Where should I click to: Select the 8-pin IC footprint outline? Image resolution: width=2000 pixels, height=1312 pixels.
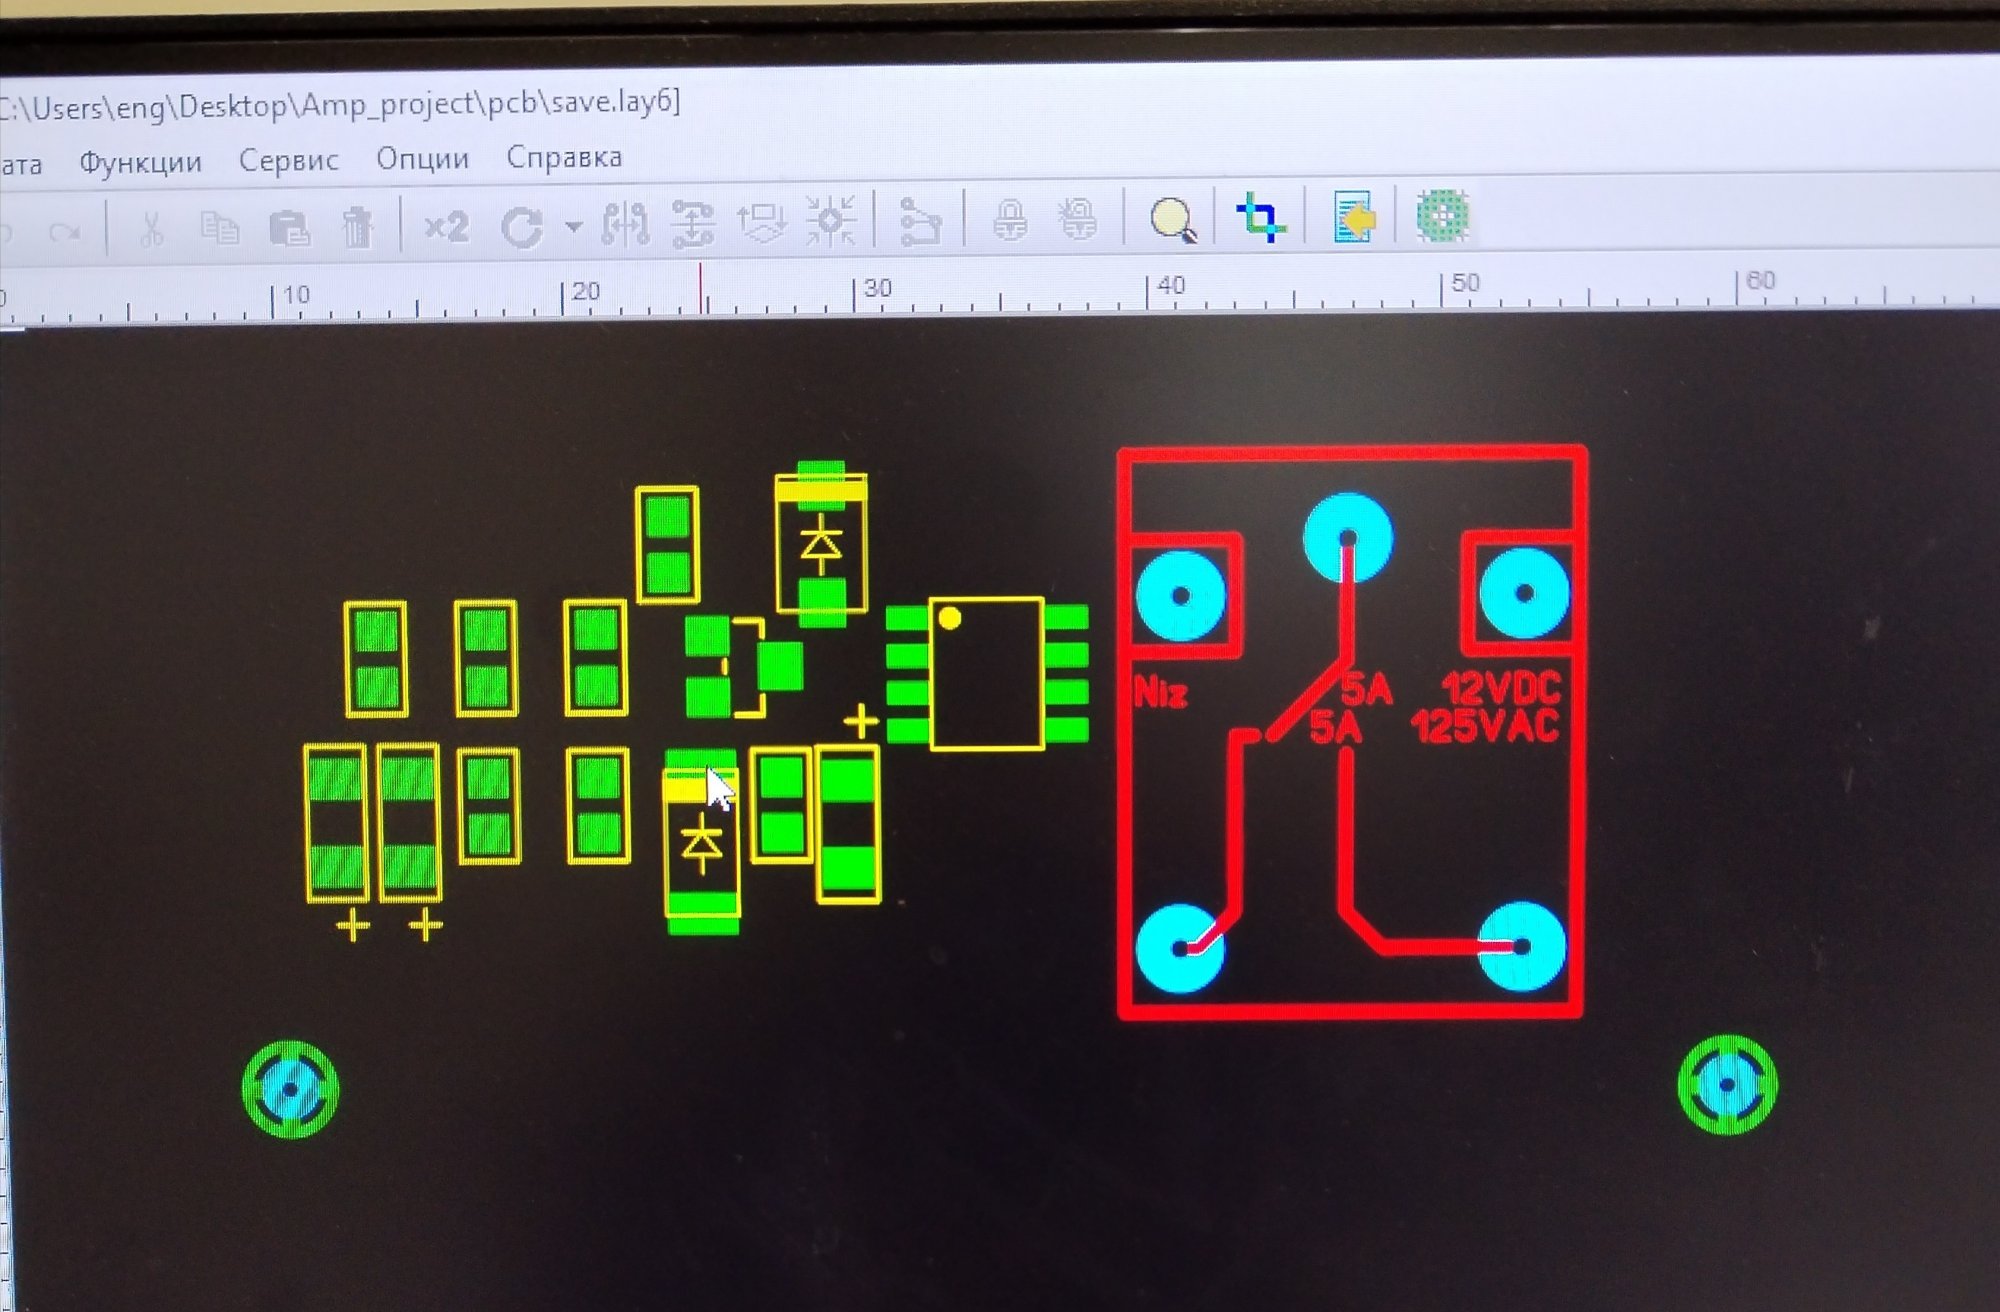tap(987, 673)
